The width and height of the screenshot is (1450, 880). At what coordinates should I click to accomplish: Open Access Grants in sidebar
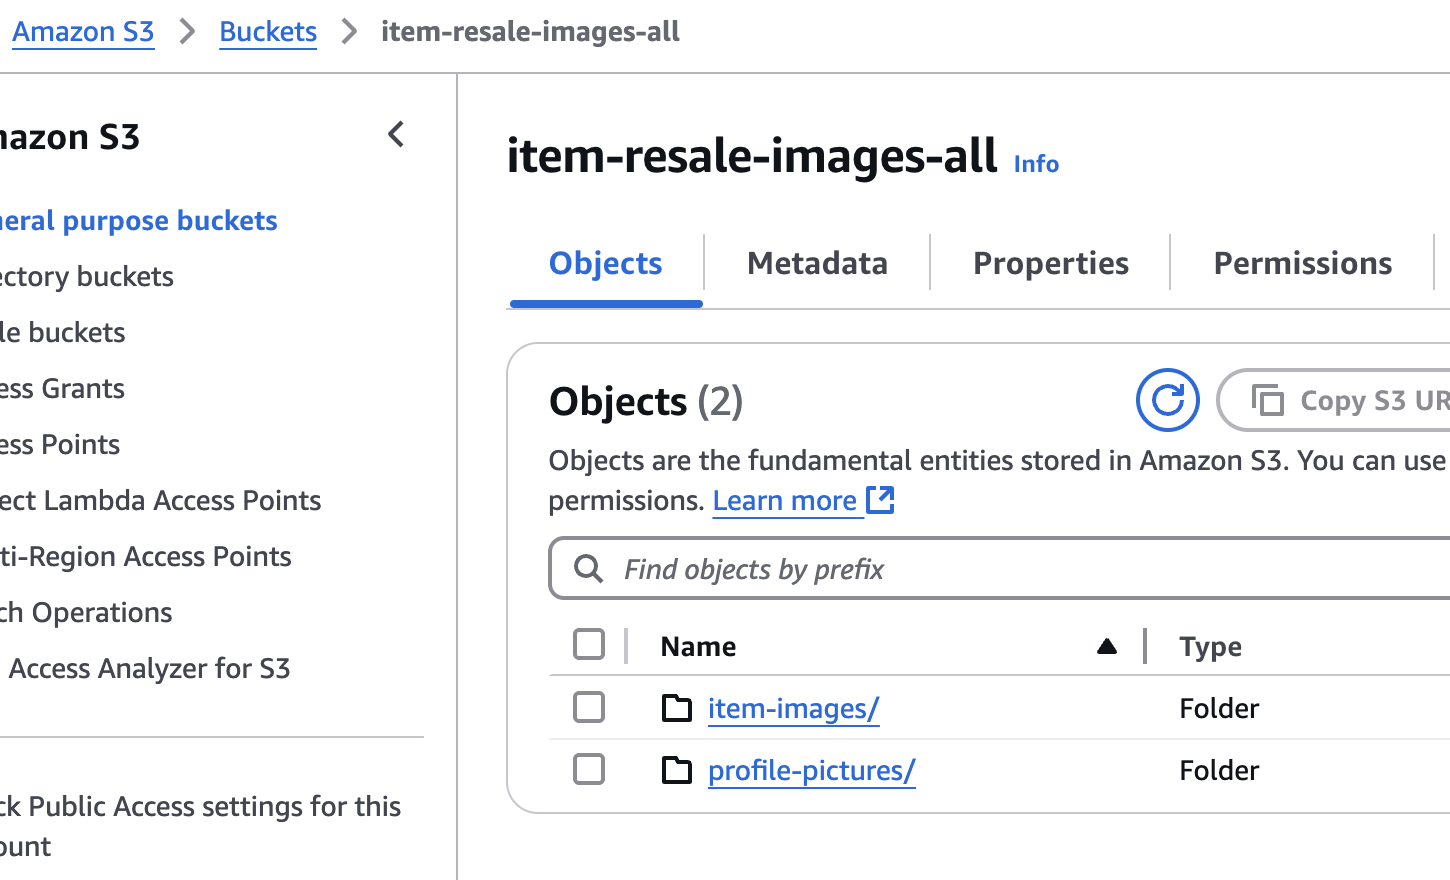pos(62,388)
